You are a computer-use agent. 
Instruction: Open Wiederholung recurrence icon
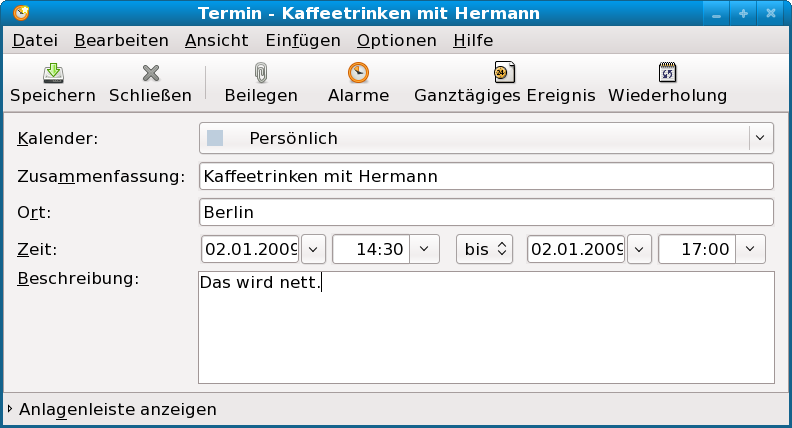pos(667,73)
